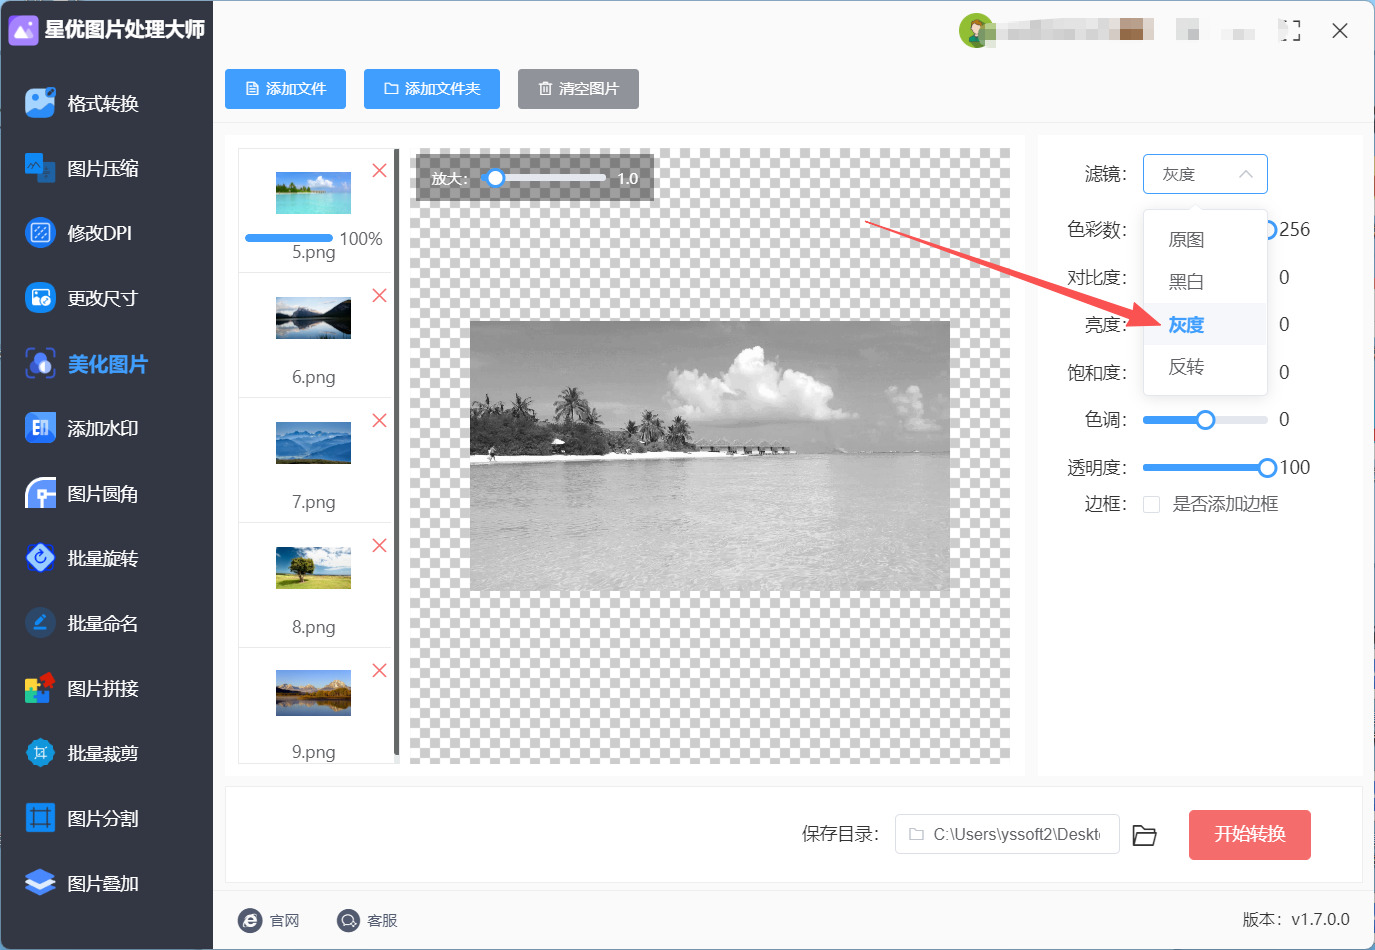Click the 透明度 opacity slider handle
1375x950 pixels.
point(1268,468)
